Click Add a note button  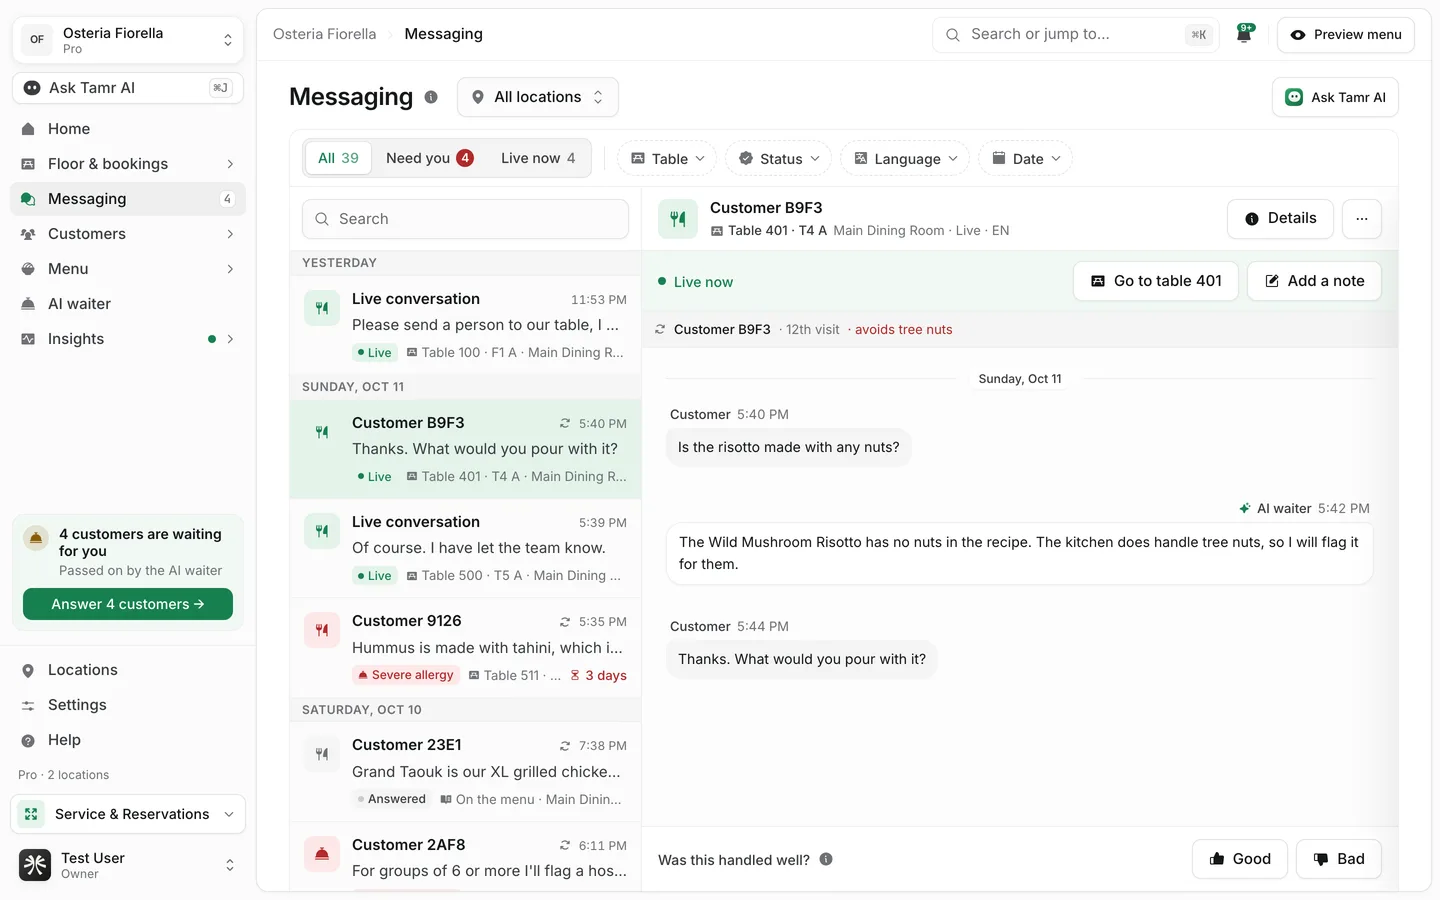pyautogui.click(x=1314, y=281)
